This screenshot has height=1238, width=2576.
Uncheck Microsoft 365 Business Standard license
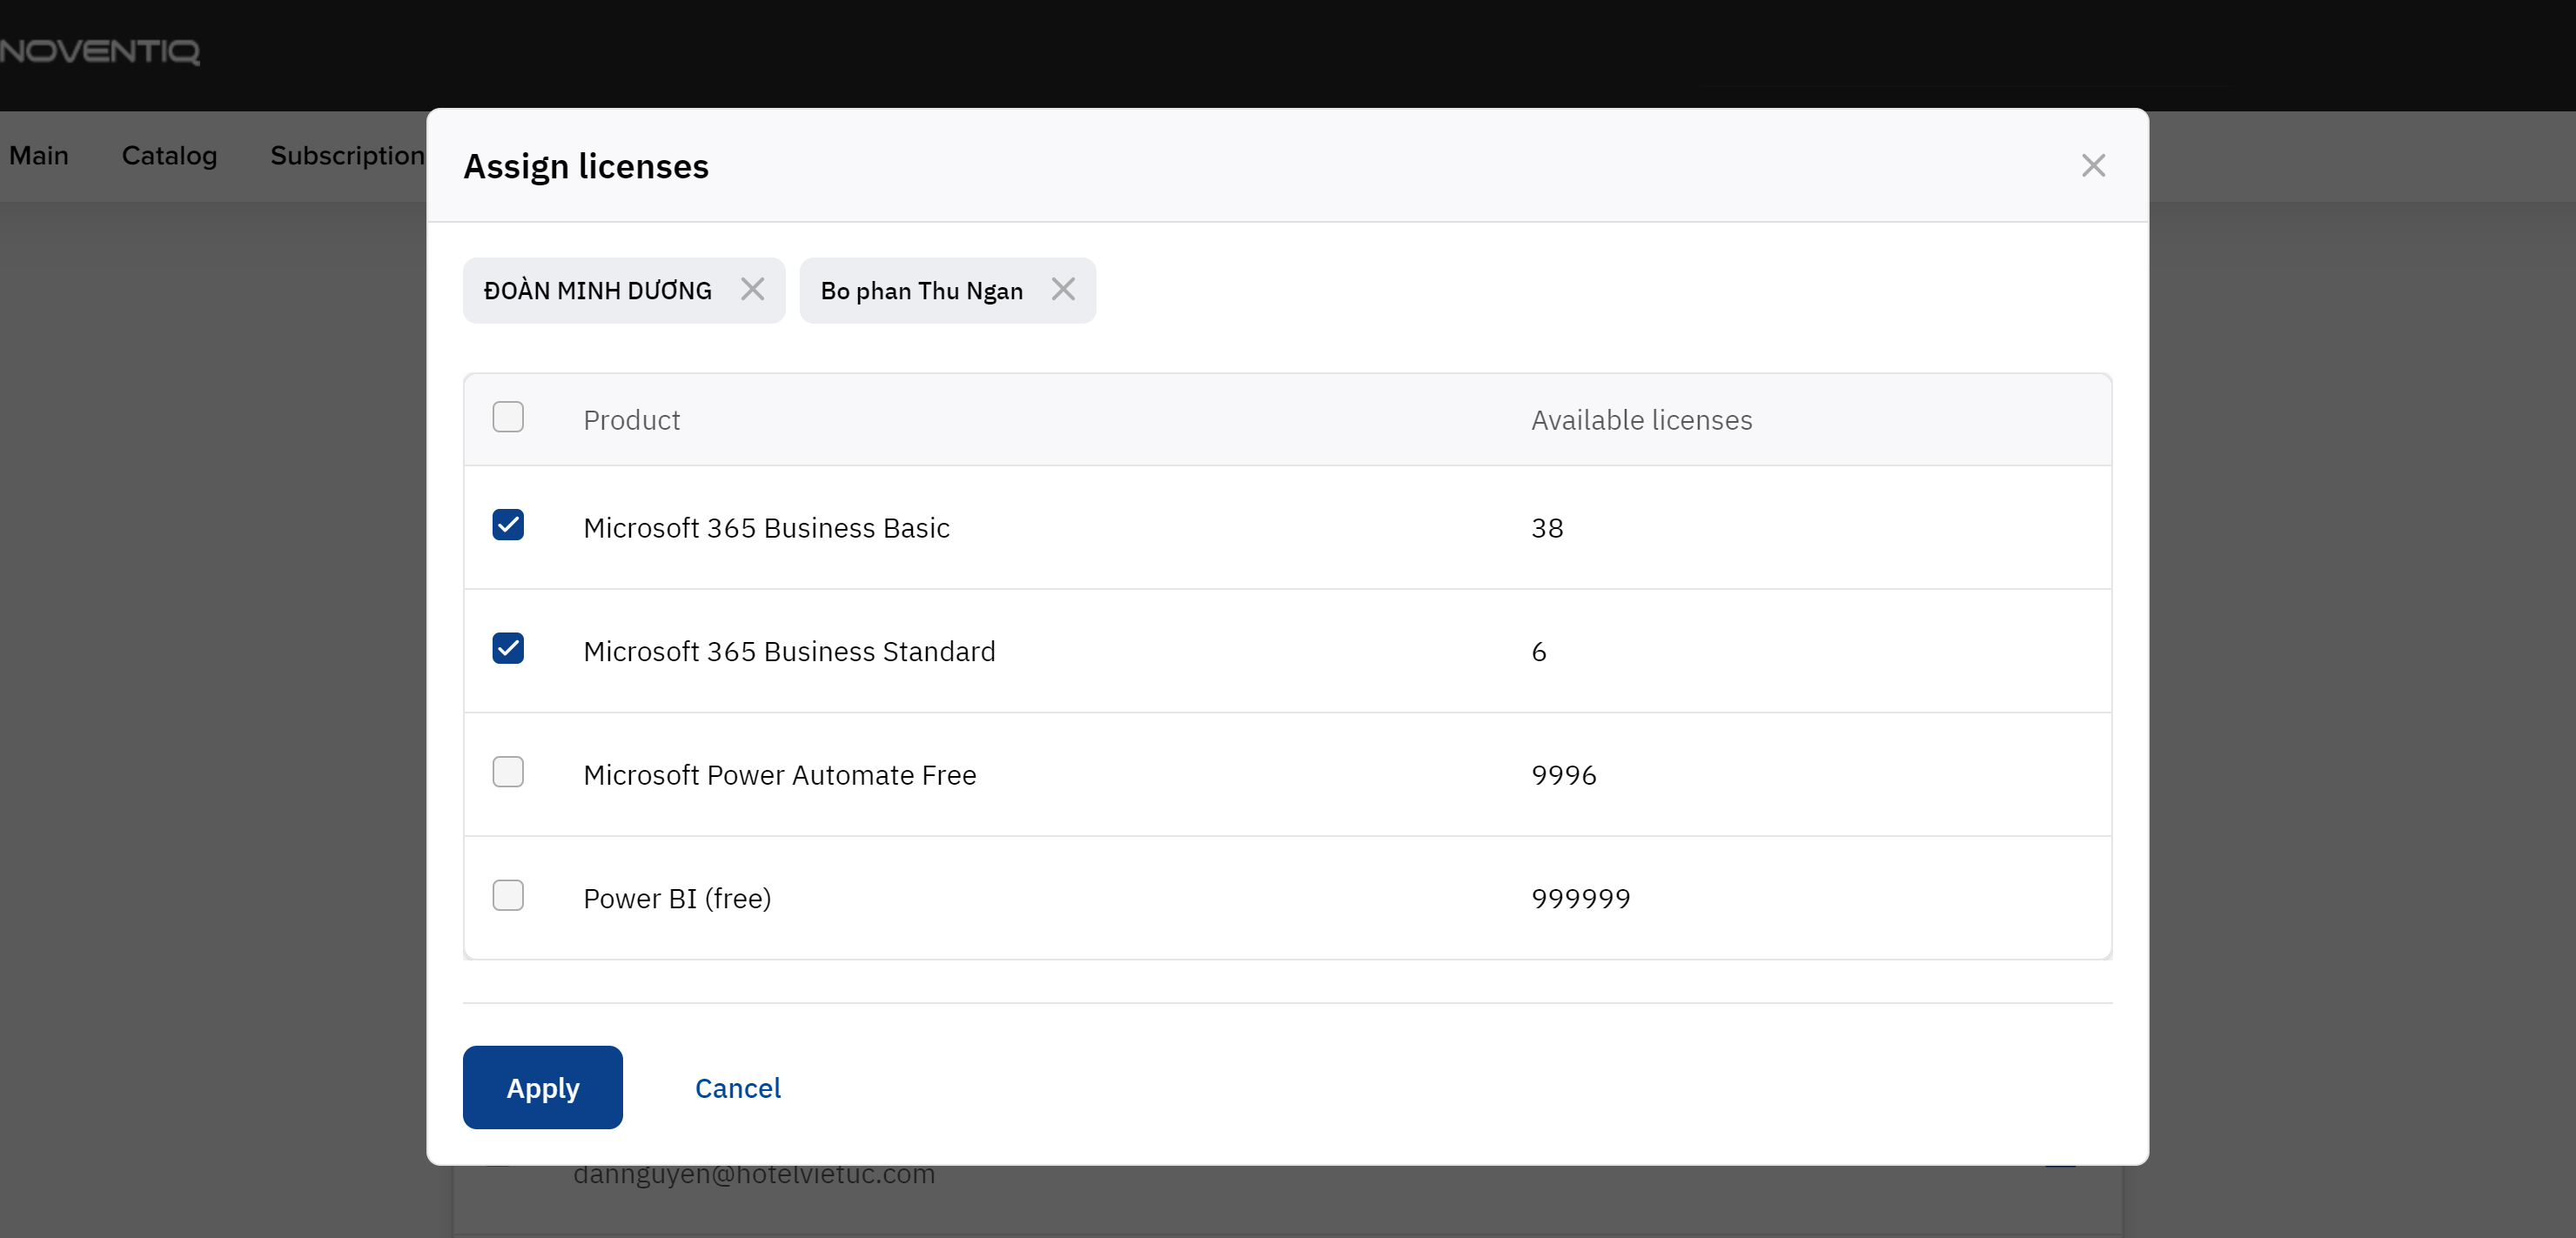[508, 649]
